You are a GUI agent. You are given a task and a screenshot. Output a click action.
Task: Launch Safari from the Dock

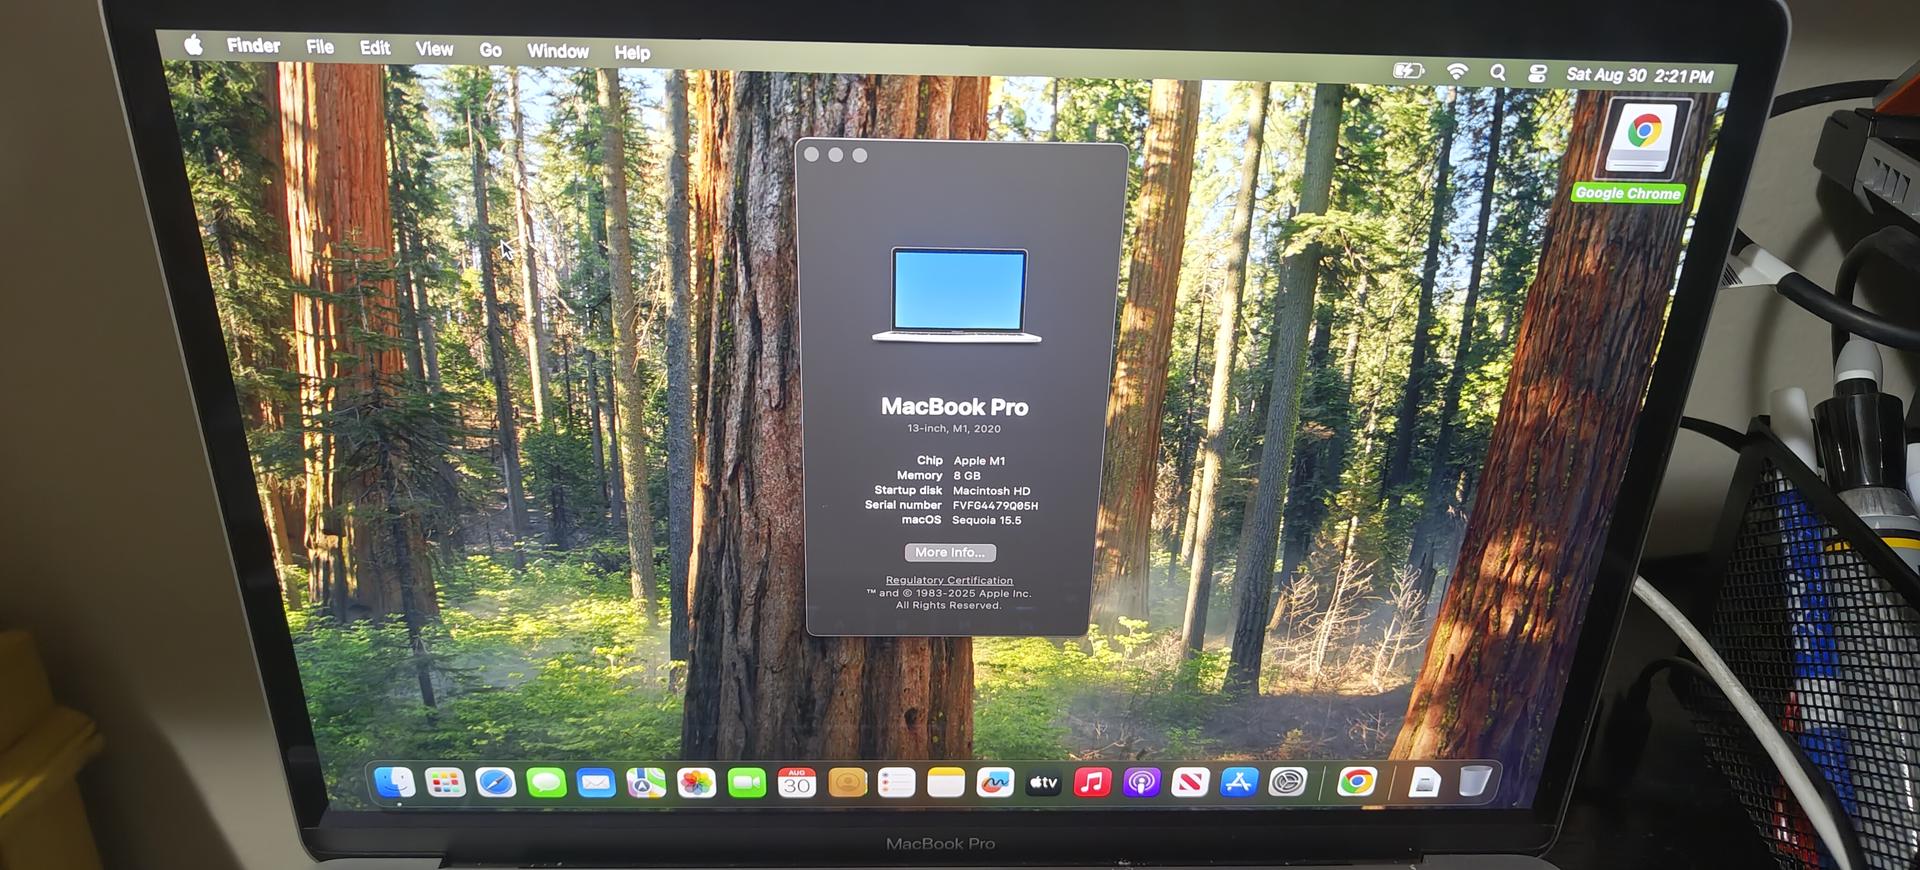coord(496,782)
